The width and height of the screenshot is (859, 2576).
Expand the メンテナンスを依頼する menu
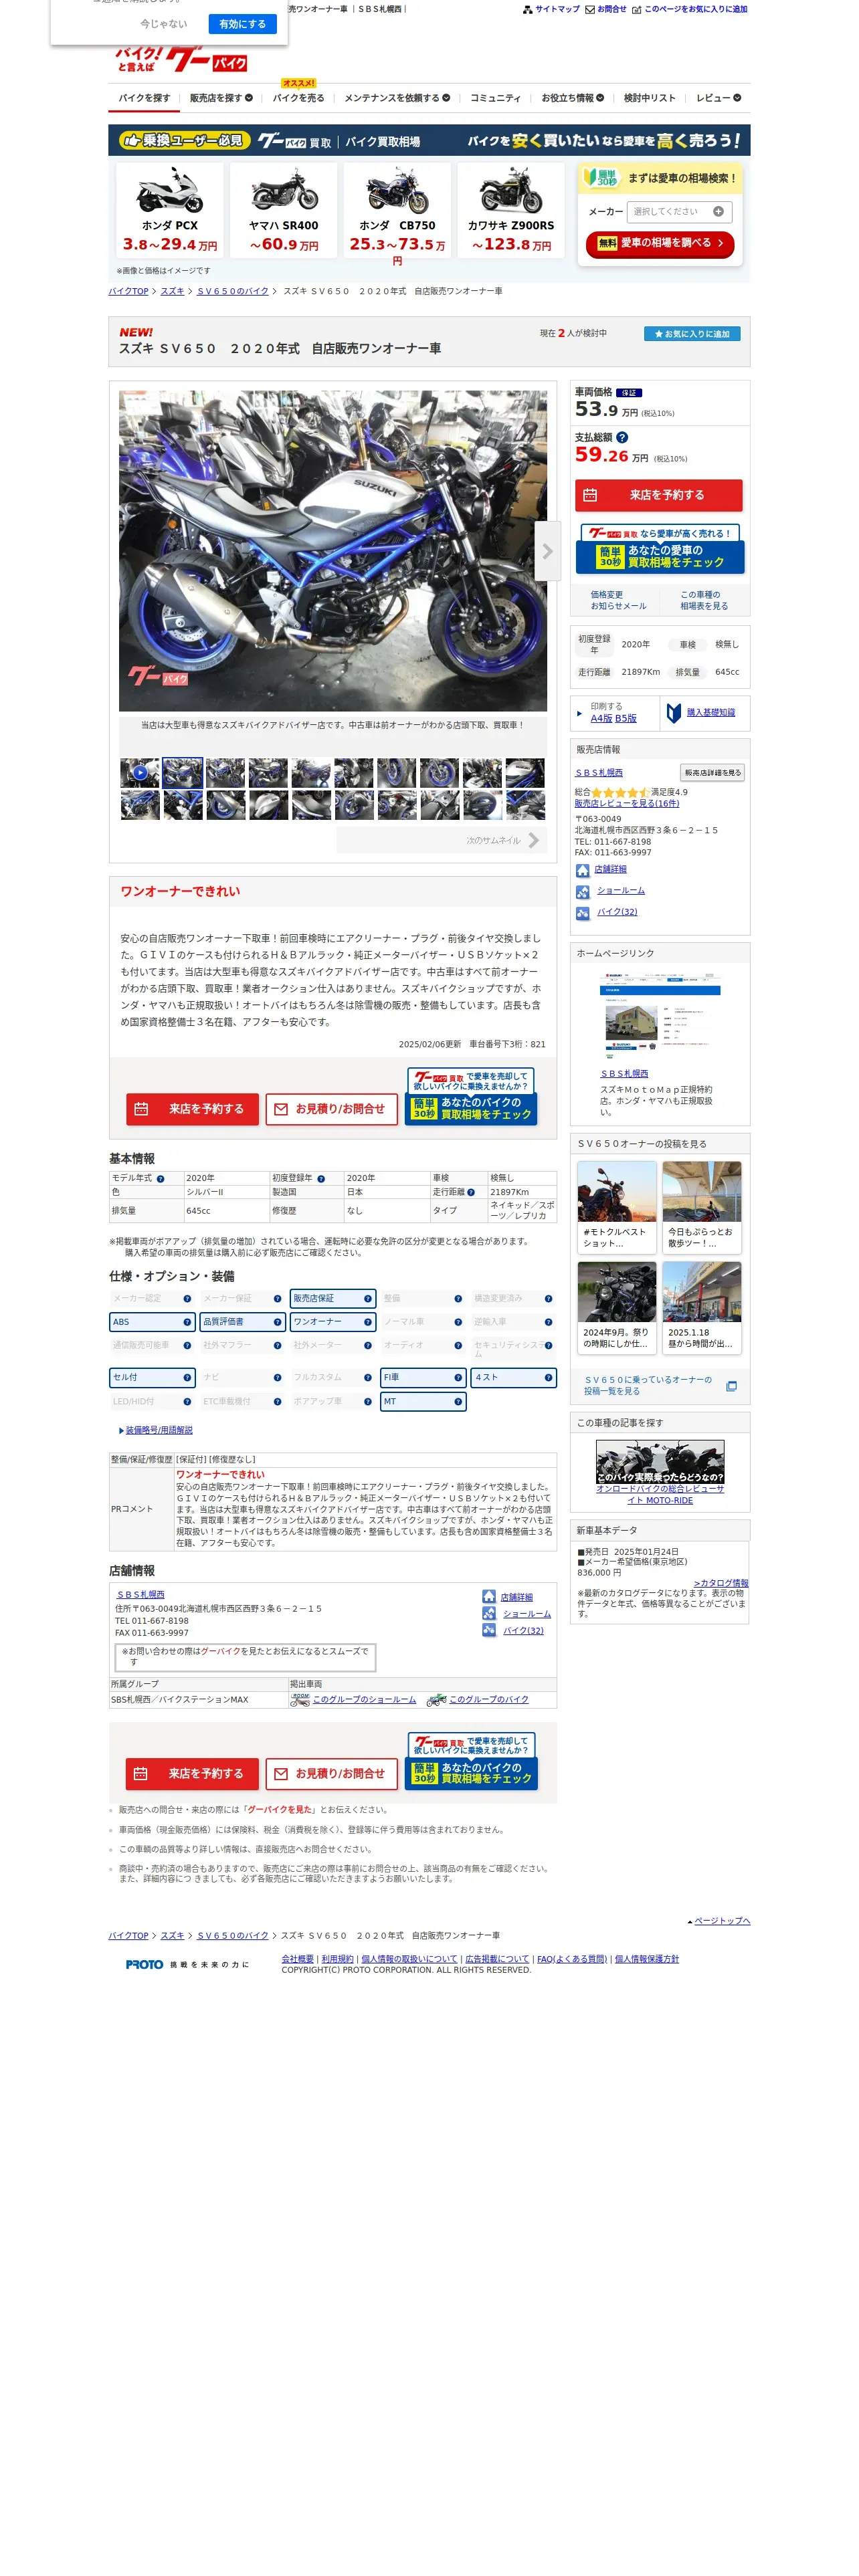(397, 98)
